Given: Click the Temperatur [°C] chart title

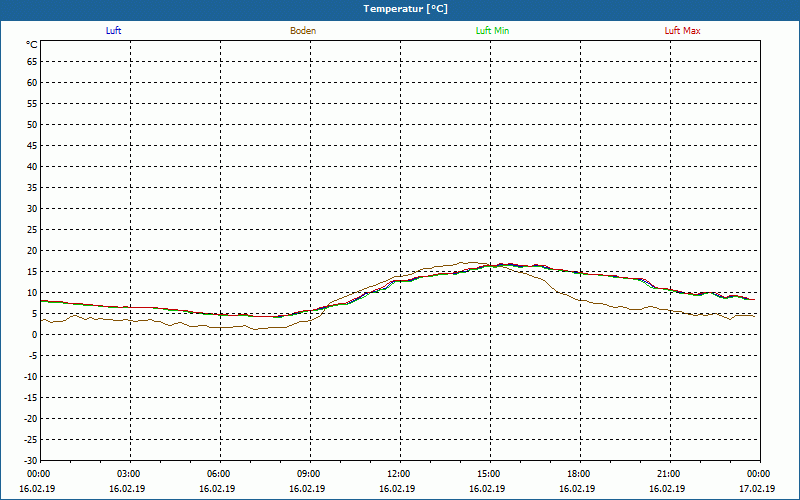Looking at the screenshot, I should click(x=406, y=9).
